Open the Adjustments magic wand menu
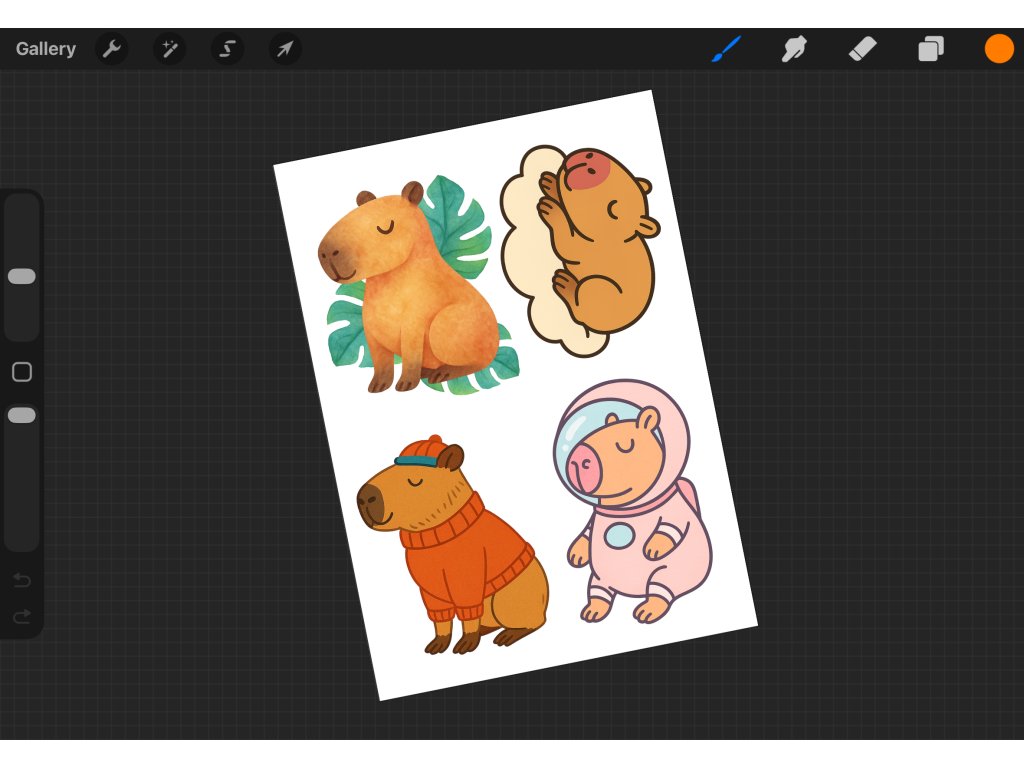This screenshot has height=768, width=1024. 170,49
